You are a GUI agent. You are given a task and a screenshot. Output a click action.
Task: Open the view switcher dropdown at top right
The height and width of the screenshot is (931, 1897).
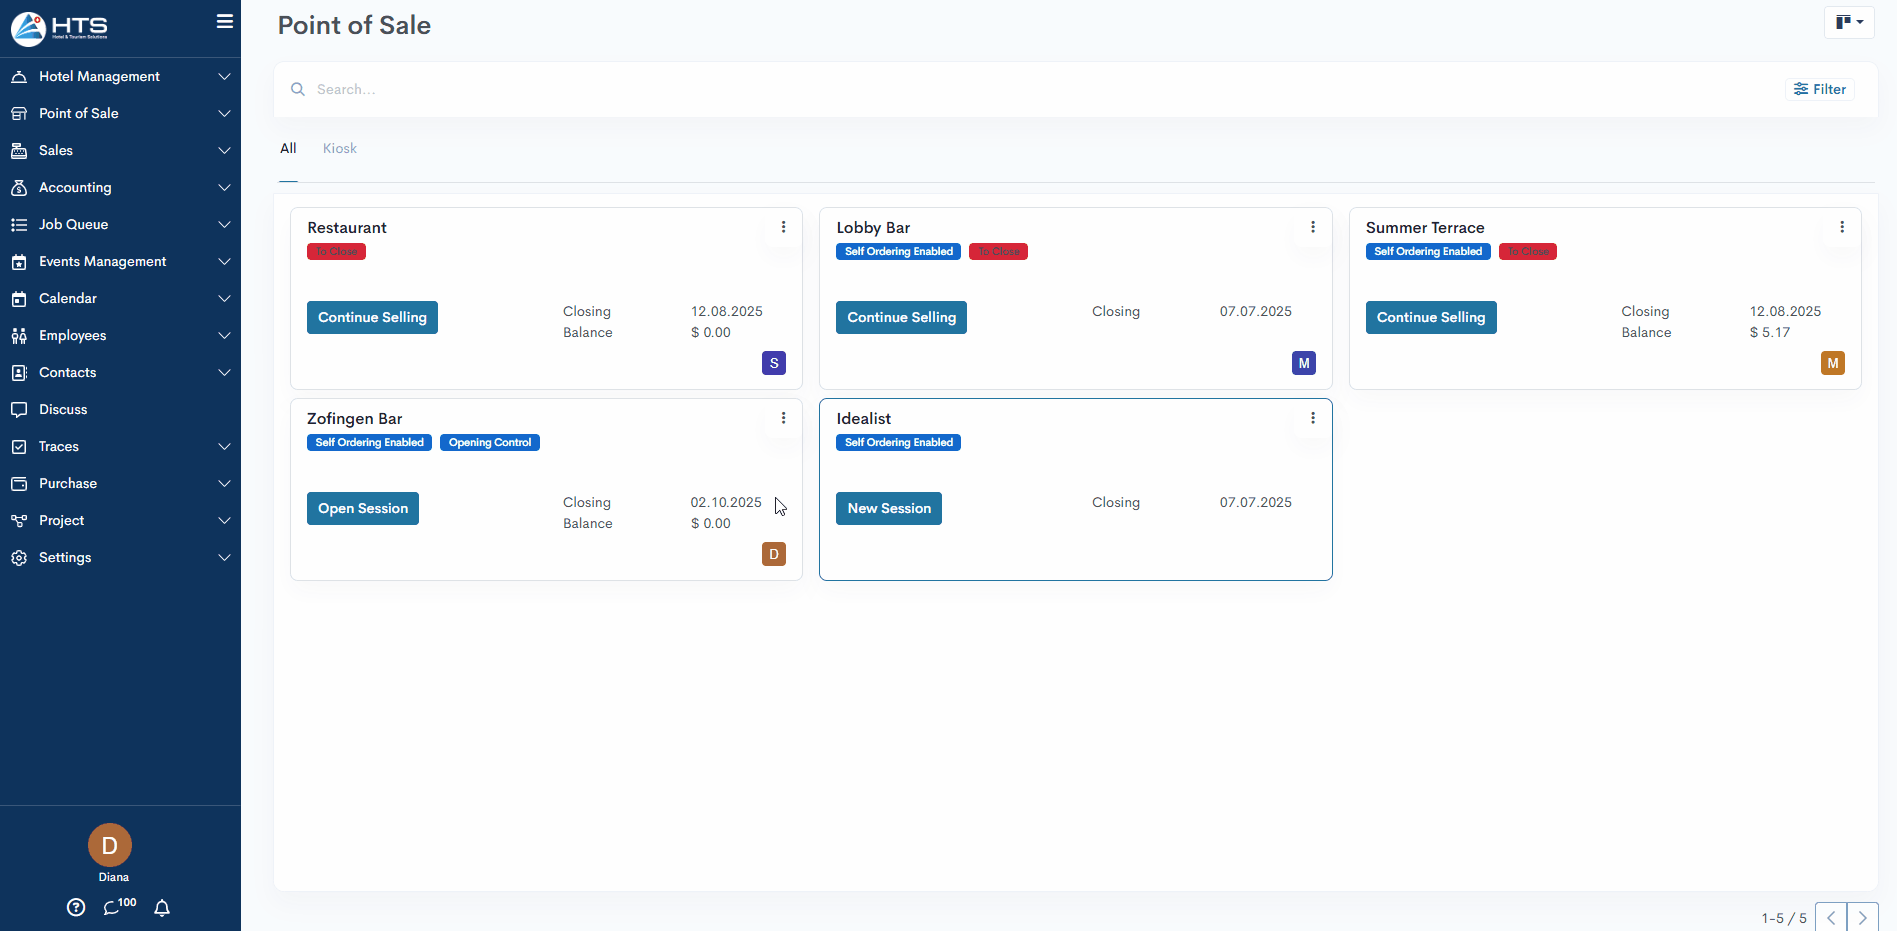click(1848, 22)
